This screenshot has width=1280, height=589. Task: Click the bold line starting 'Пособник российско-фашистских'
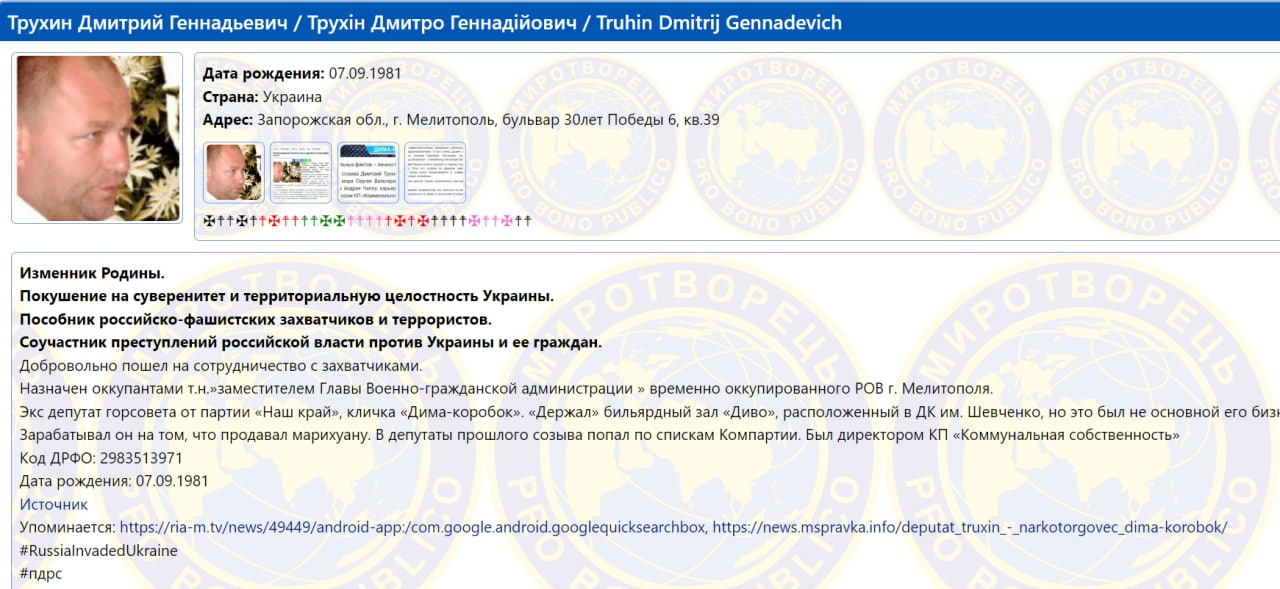[x=256, y=319]
